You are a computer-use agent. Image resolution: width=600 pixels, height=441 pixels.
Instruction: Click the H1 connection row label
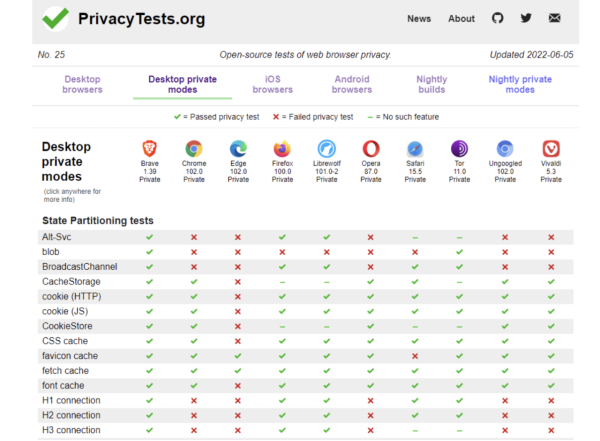[x=71, y=400]
